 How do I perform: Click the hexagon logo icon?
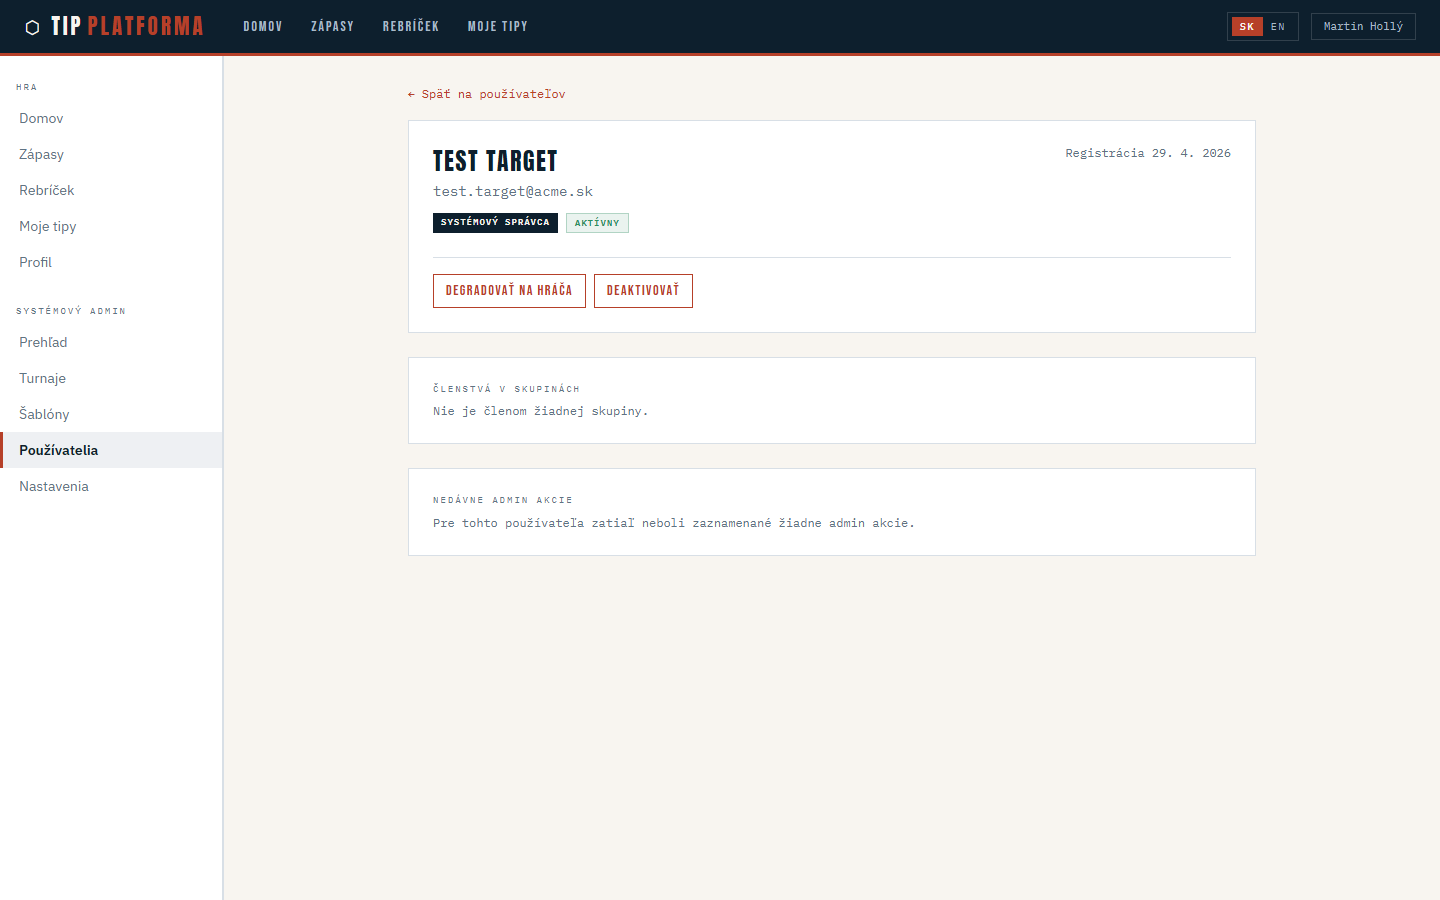point(32,27)
